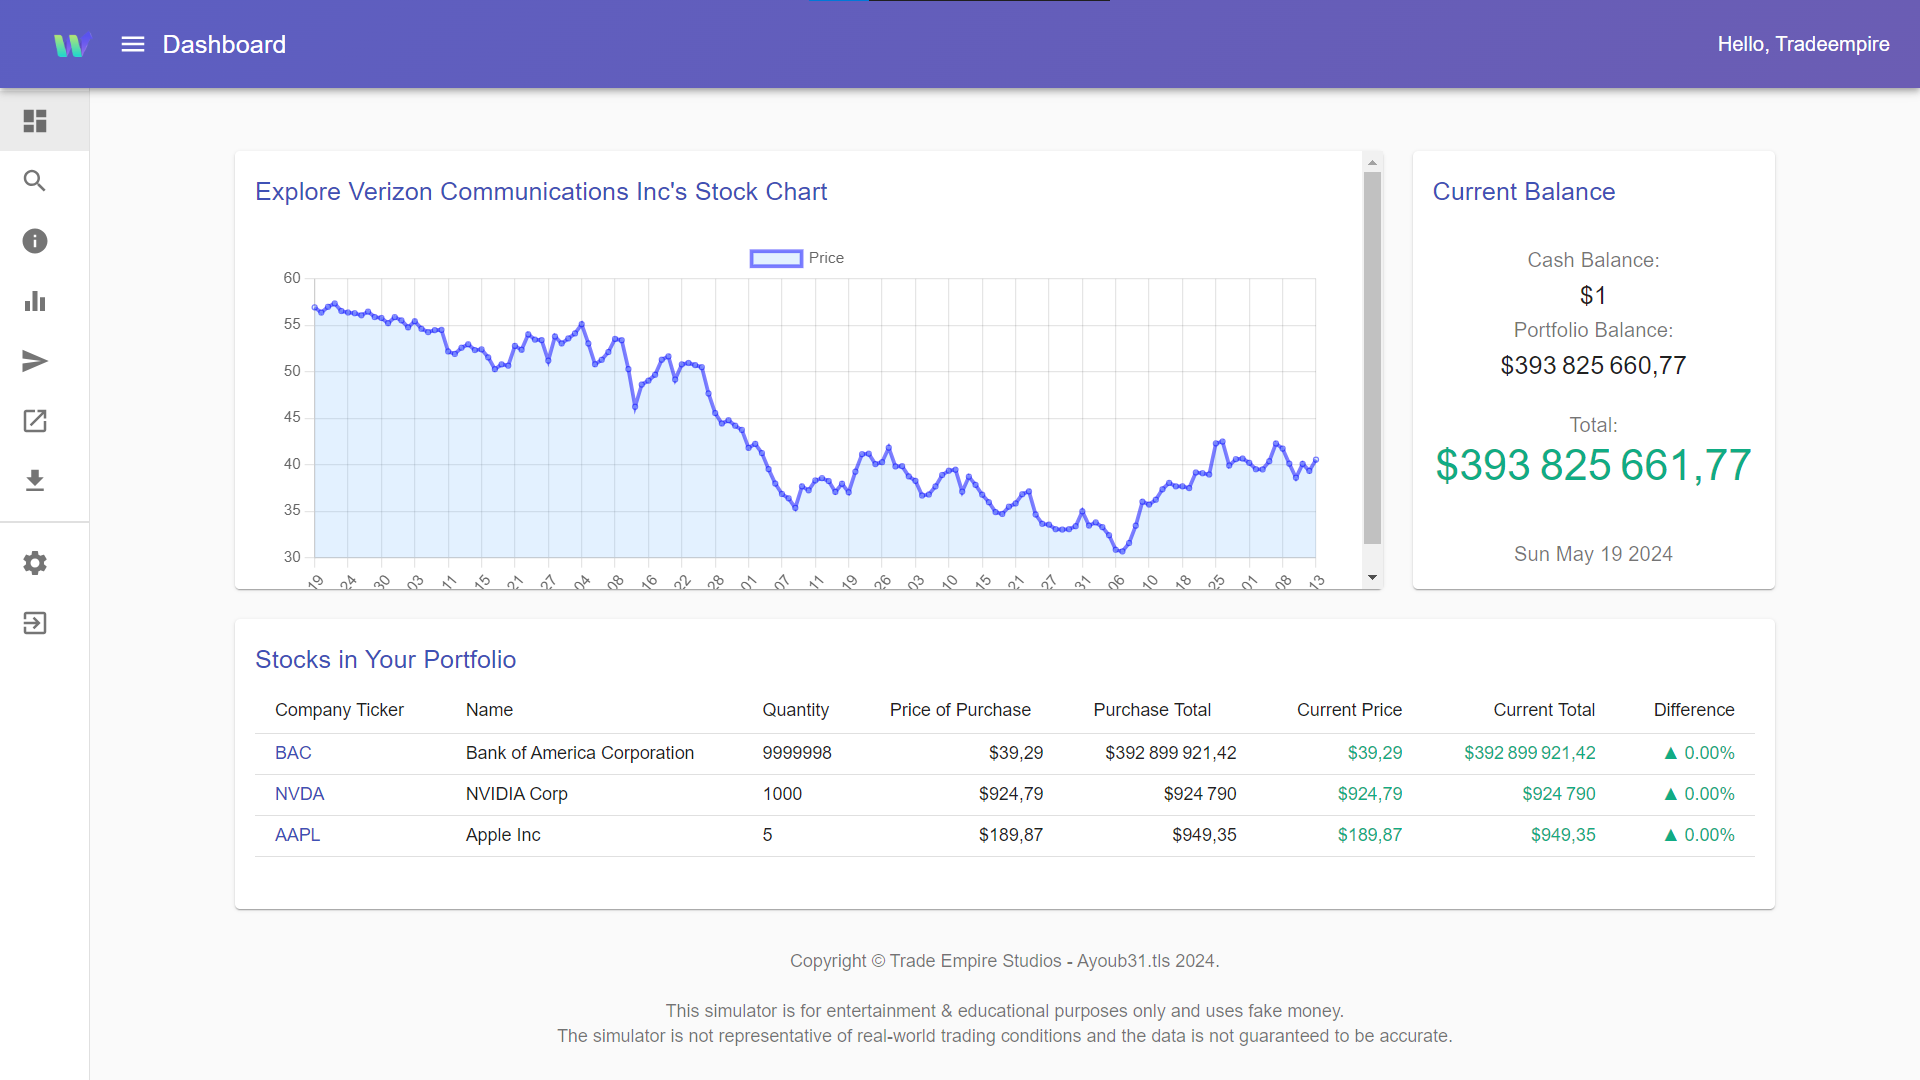This screenshot has width=1920, height=1080.
Task: Click the Explore Verizon Communications chart heading
Action: 541,191
